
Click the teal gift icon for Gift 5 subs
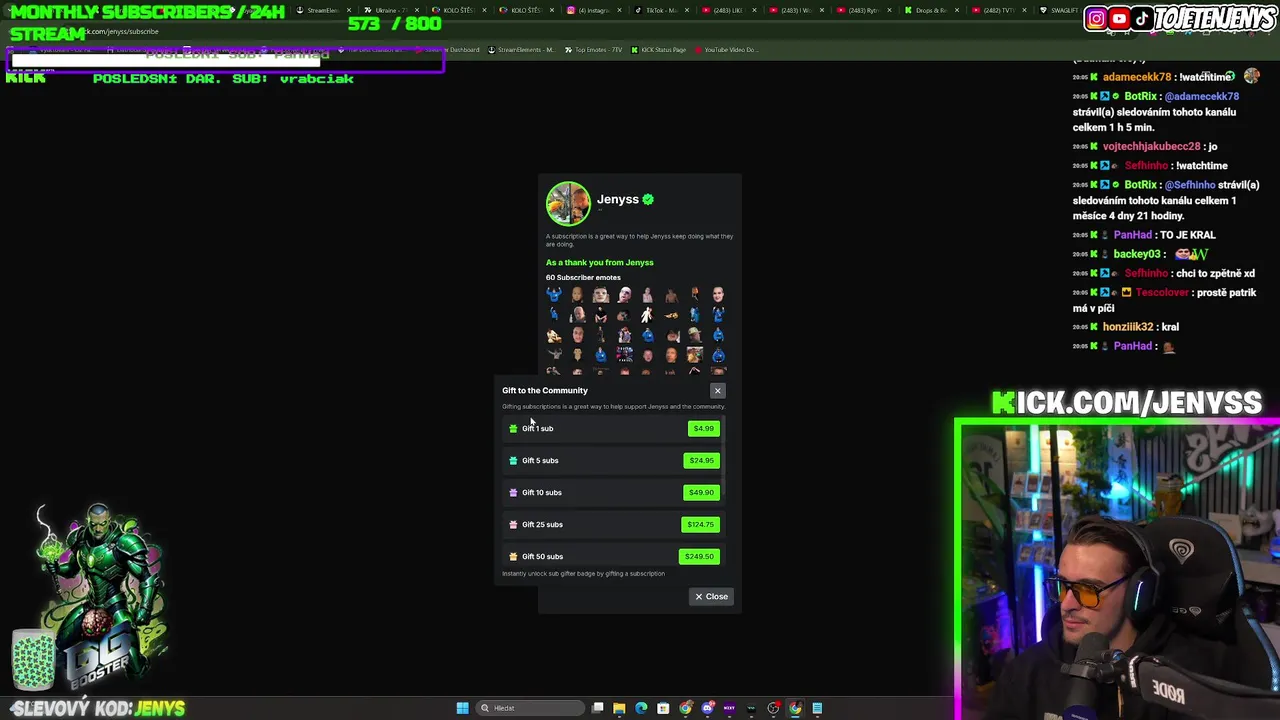[x=513, y=460]
